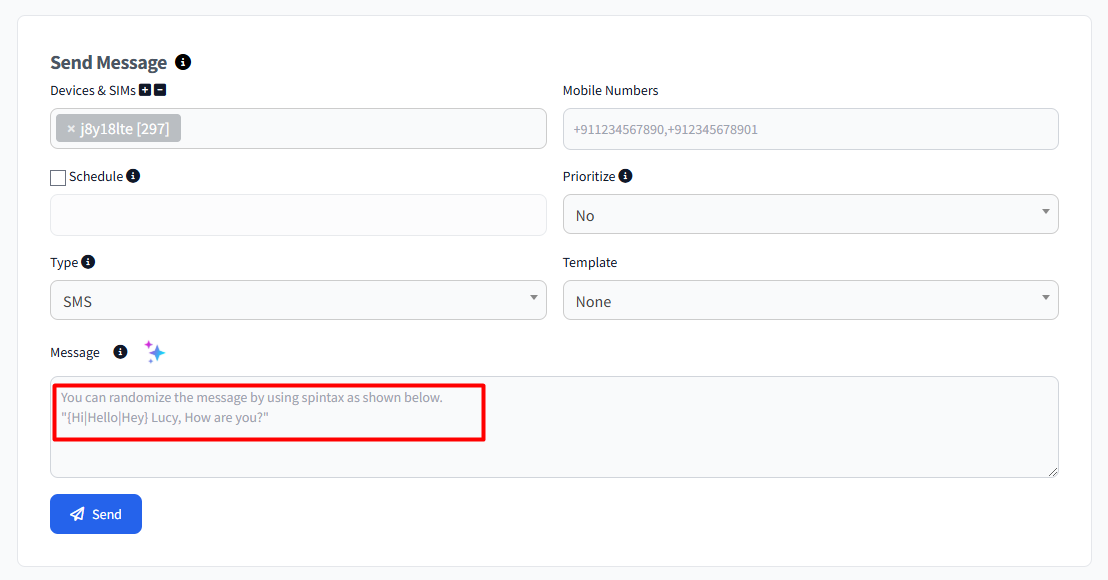This screenshot has height=580, width=1108.
Task: Click the Schedule date input box
Action: (298, 215)
